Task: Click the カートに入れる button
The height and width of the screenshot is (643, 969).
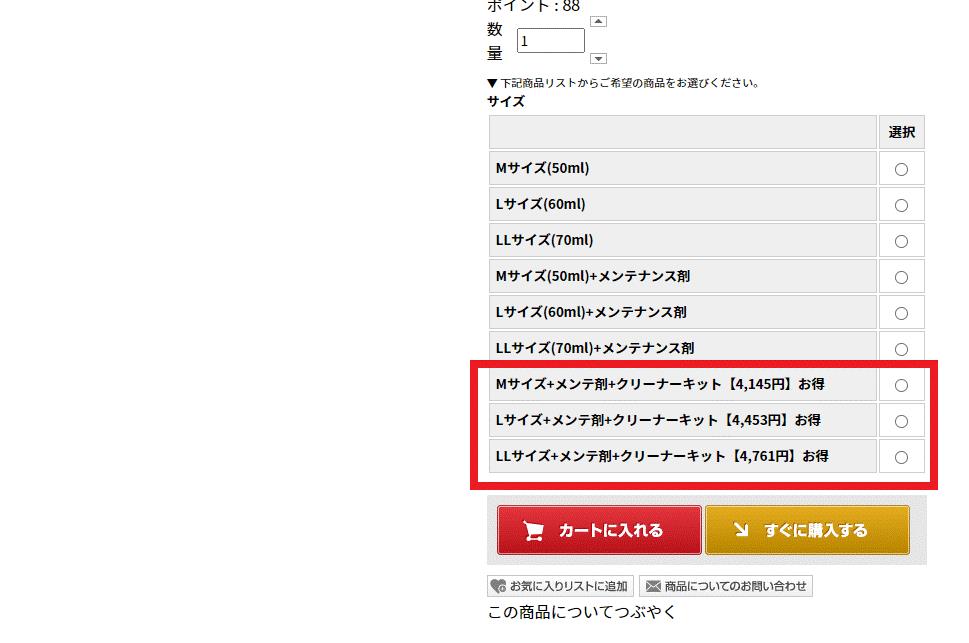Action: [x=599, y=530]
